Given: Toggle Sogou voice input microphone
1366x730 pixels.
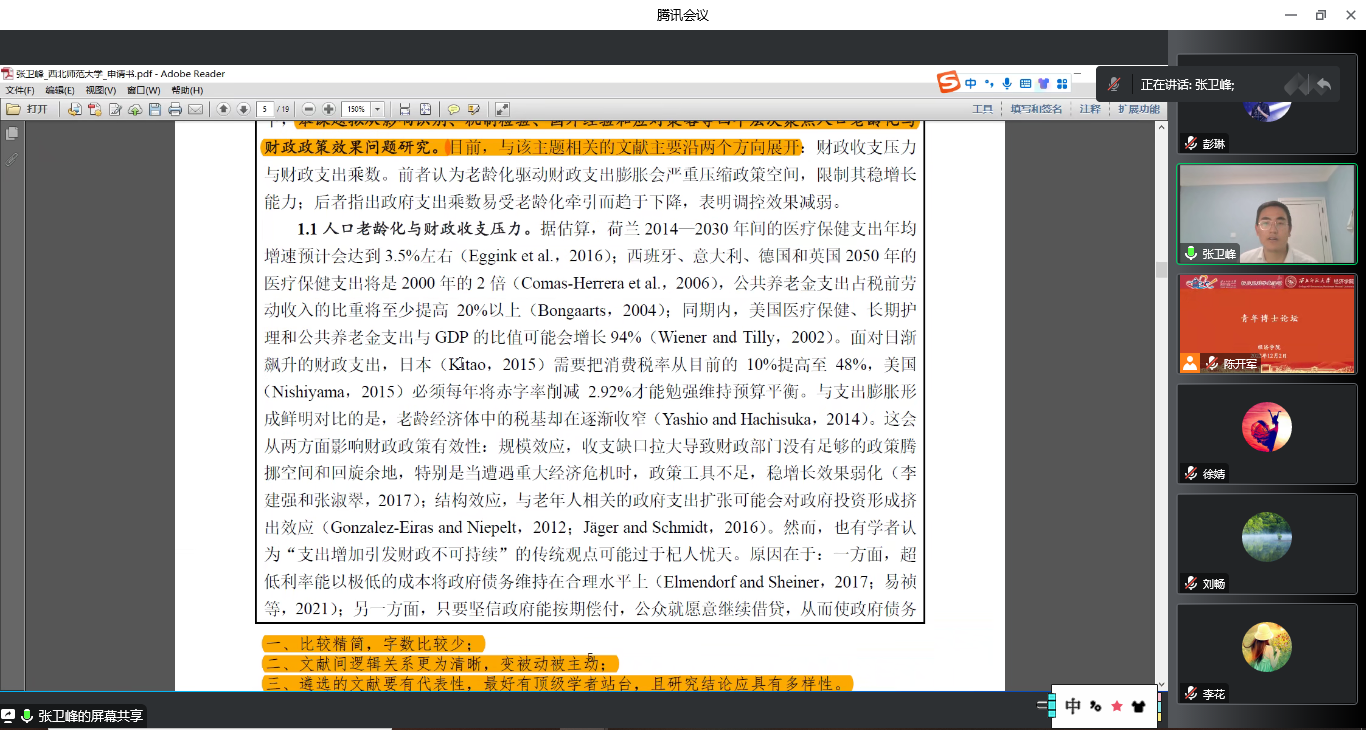Looking at the screenshot, I should (1007, 83).
